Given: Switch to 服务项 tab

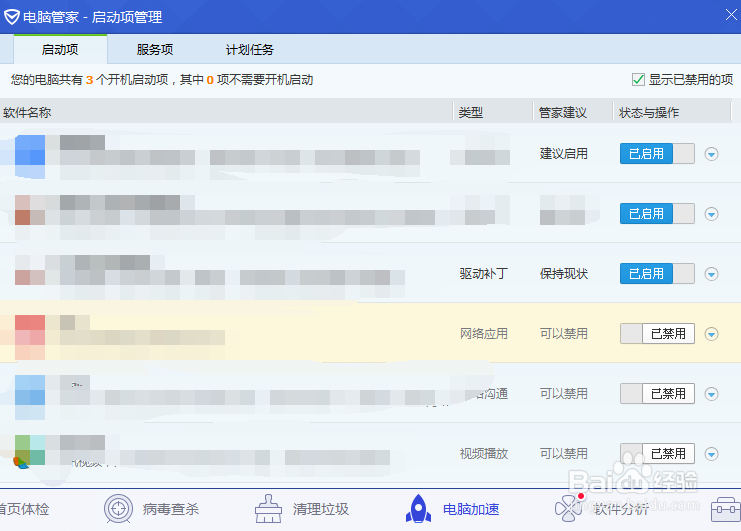Looking at the screenshot, I should pos(155,49).
